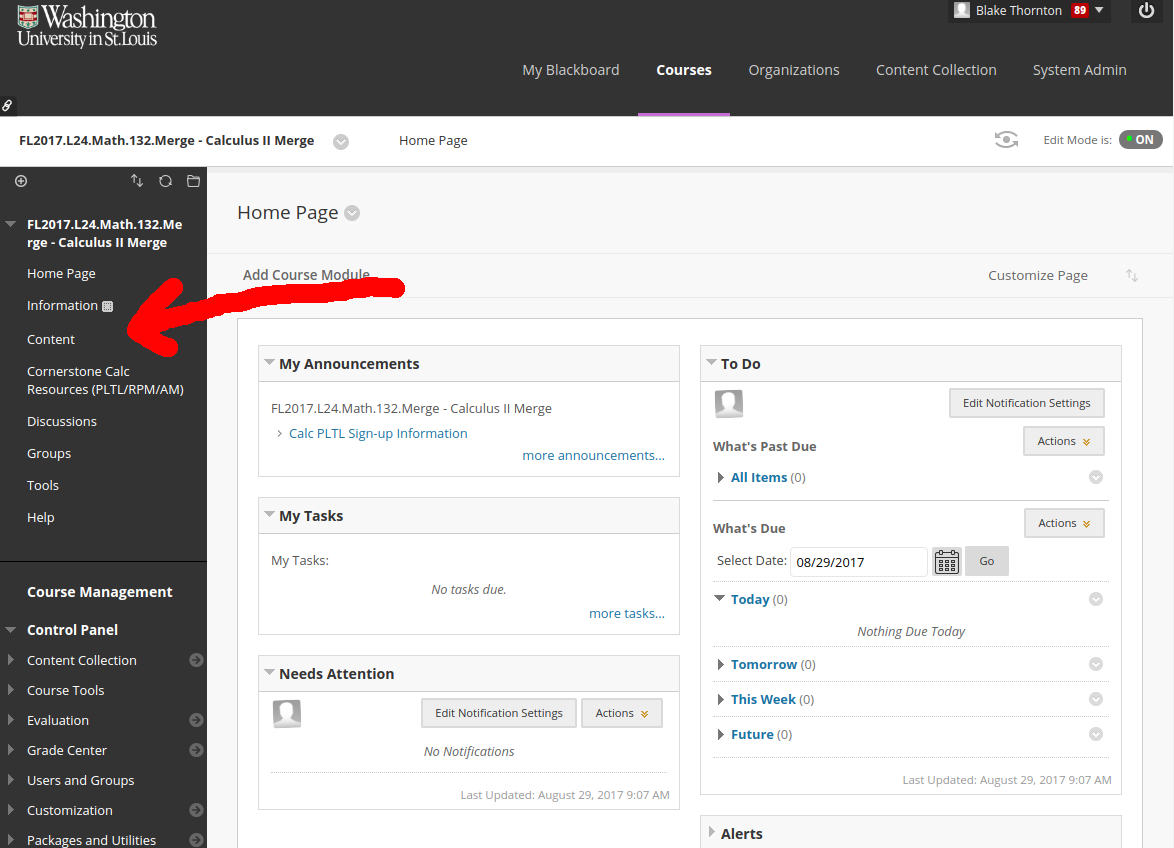
Task: Open course menu folder view icon
Action: [193, 181]
